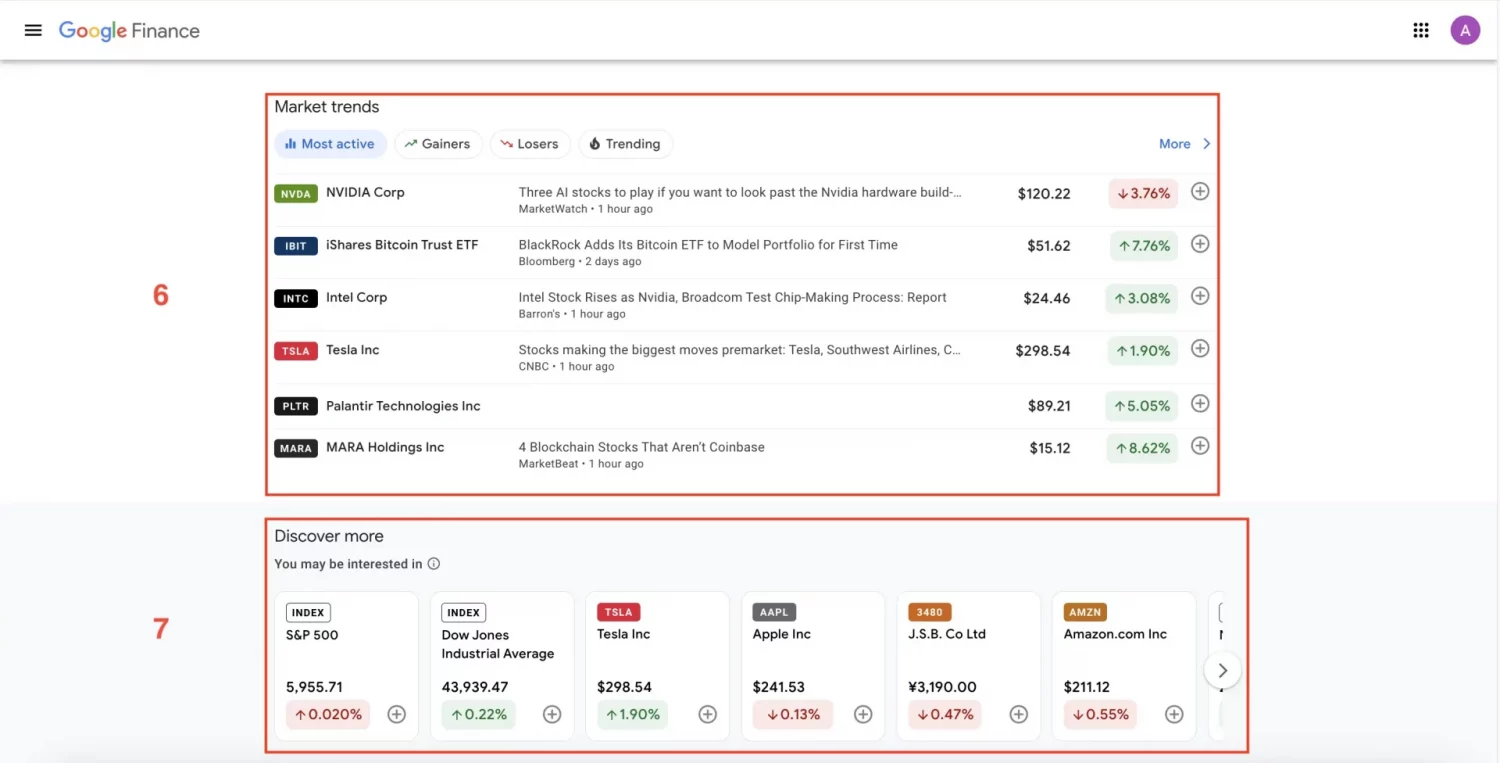Screen dimensions: 1500x763
Task: Add Palantir Technologies to watchlist
Action: coord(1200,404)
